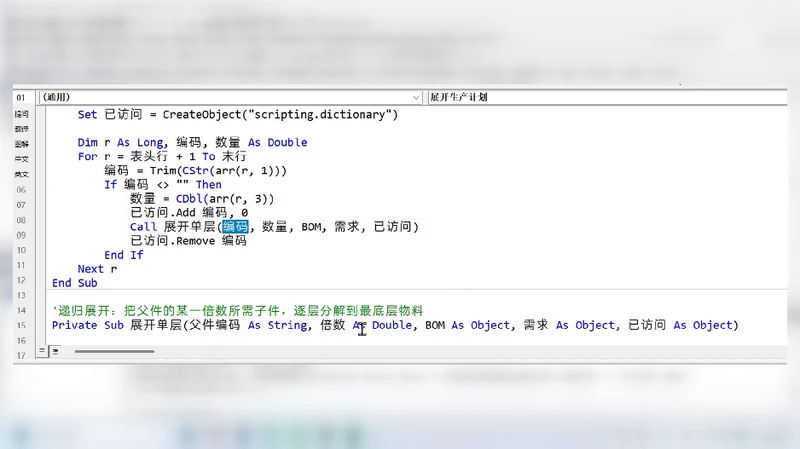Click the Dim keyword in the declaration line
The image size is (800, 449).
coord(88,142)
